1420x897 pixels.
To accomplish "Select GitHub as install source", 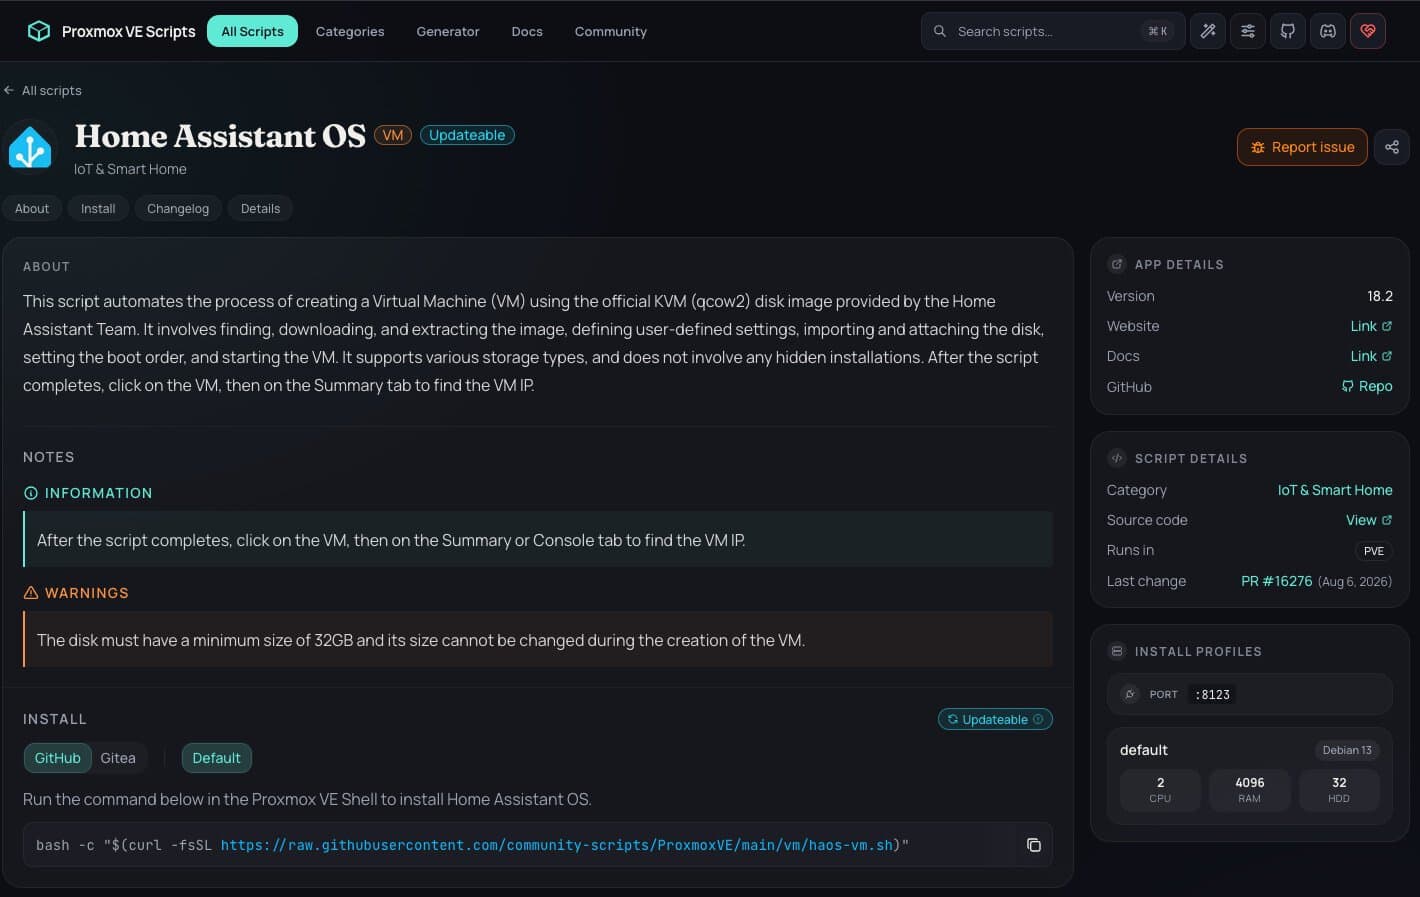I will click(58, 758).
